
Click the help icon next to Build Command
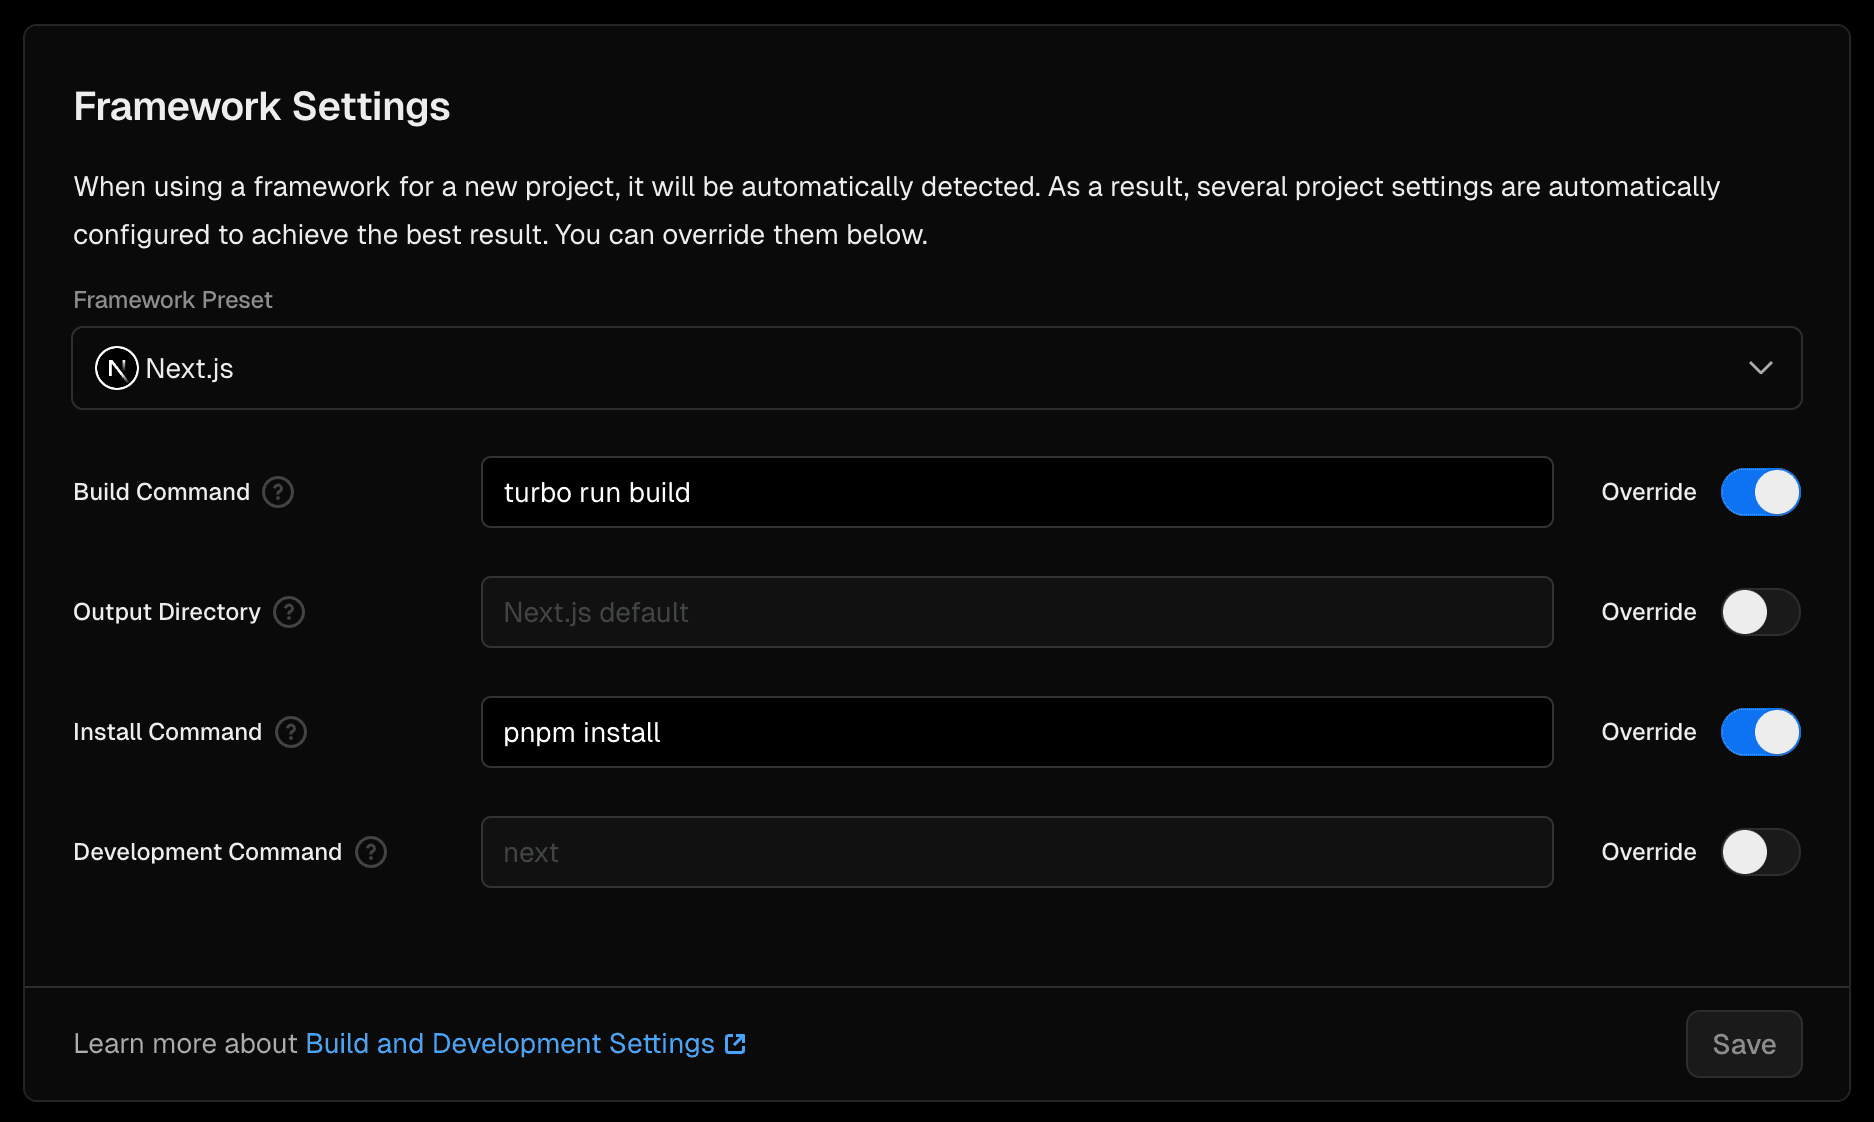[278, 492]
